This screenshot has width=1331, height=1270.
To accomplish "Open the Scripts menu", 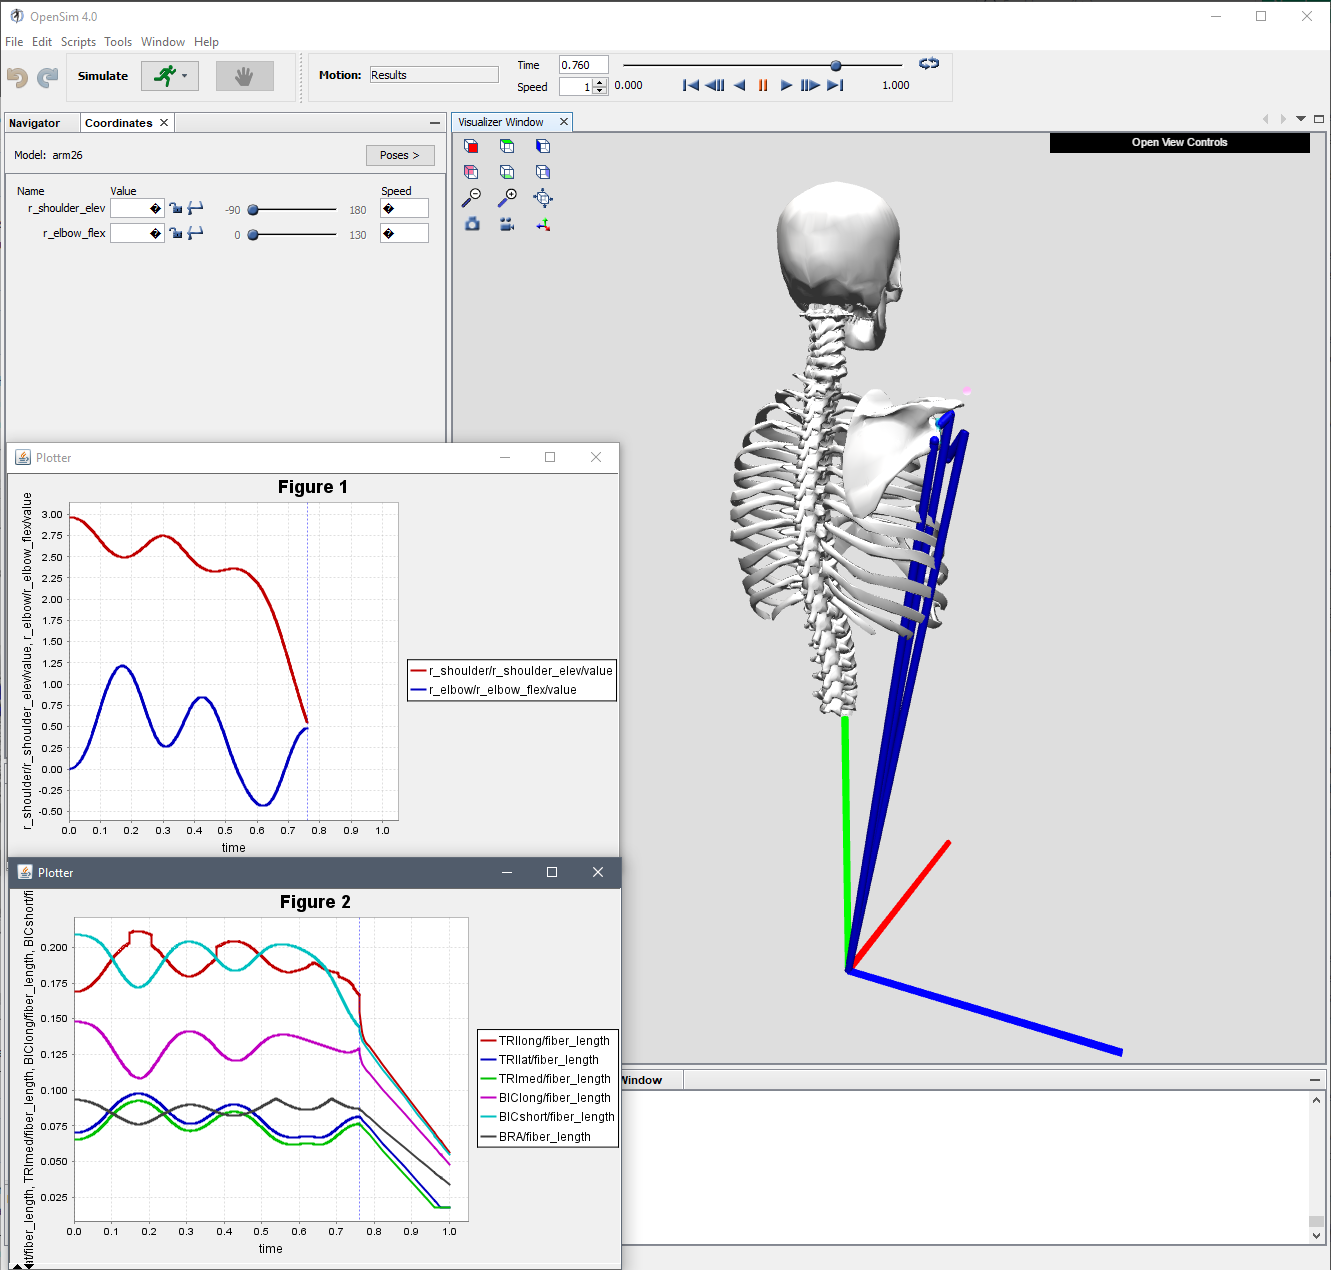I will point(78,42).
